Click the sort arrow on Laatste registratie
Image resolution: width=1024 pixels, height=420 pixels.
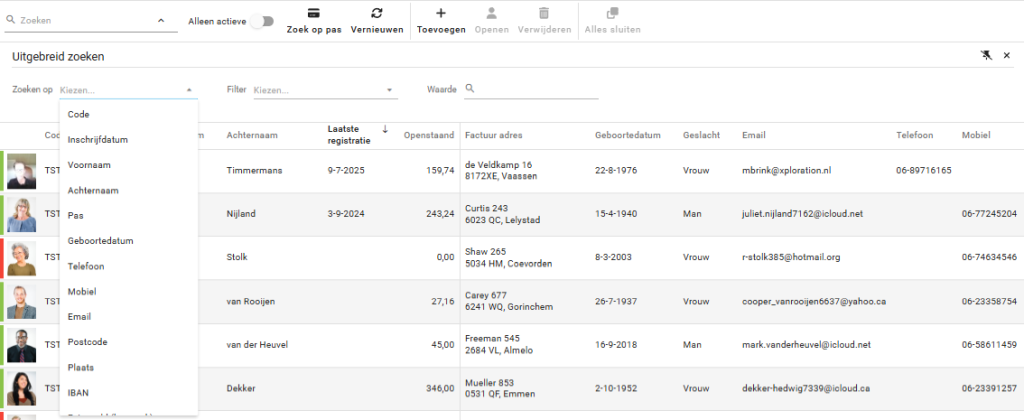coord(386,128)
